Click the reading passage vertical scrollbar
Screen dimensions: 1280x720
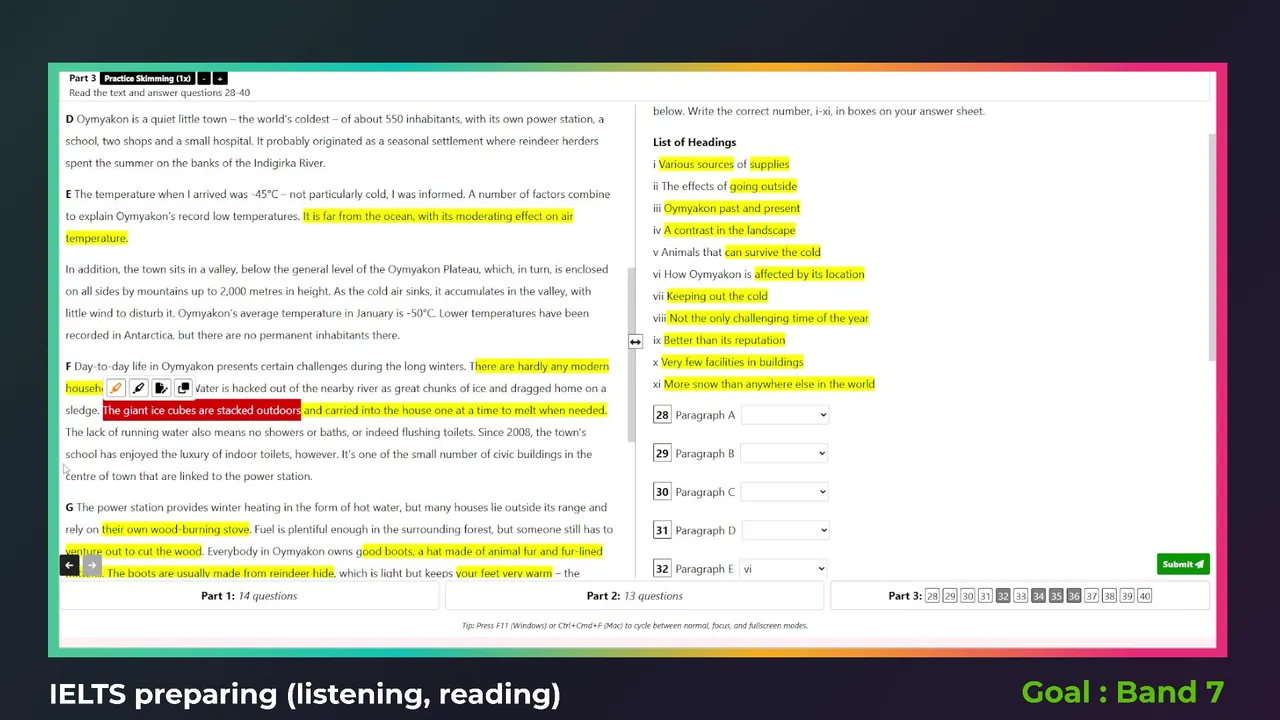coord(630,355)
